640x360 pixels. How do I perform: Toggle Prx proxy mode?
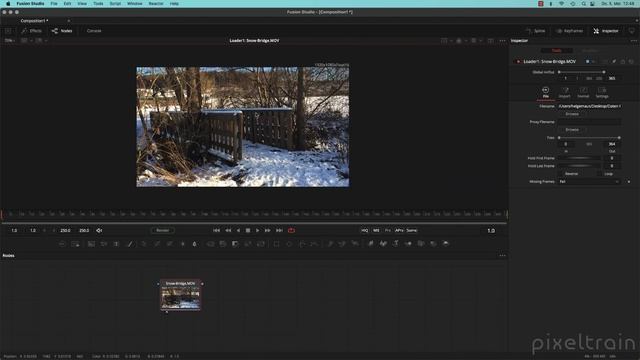tap(388, 231)
